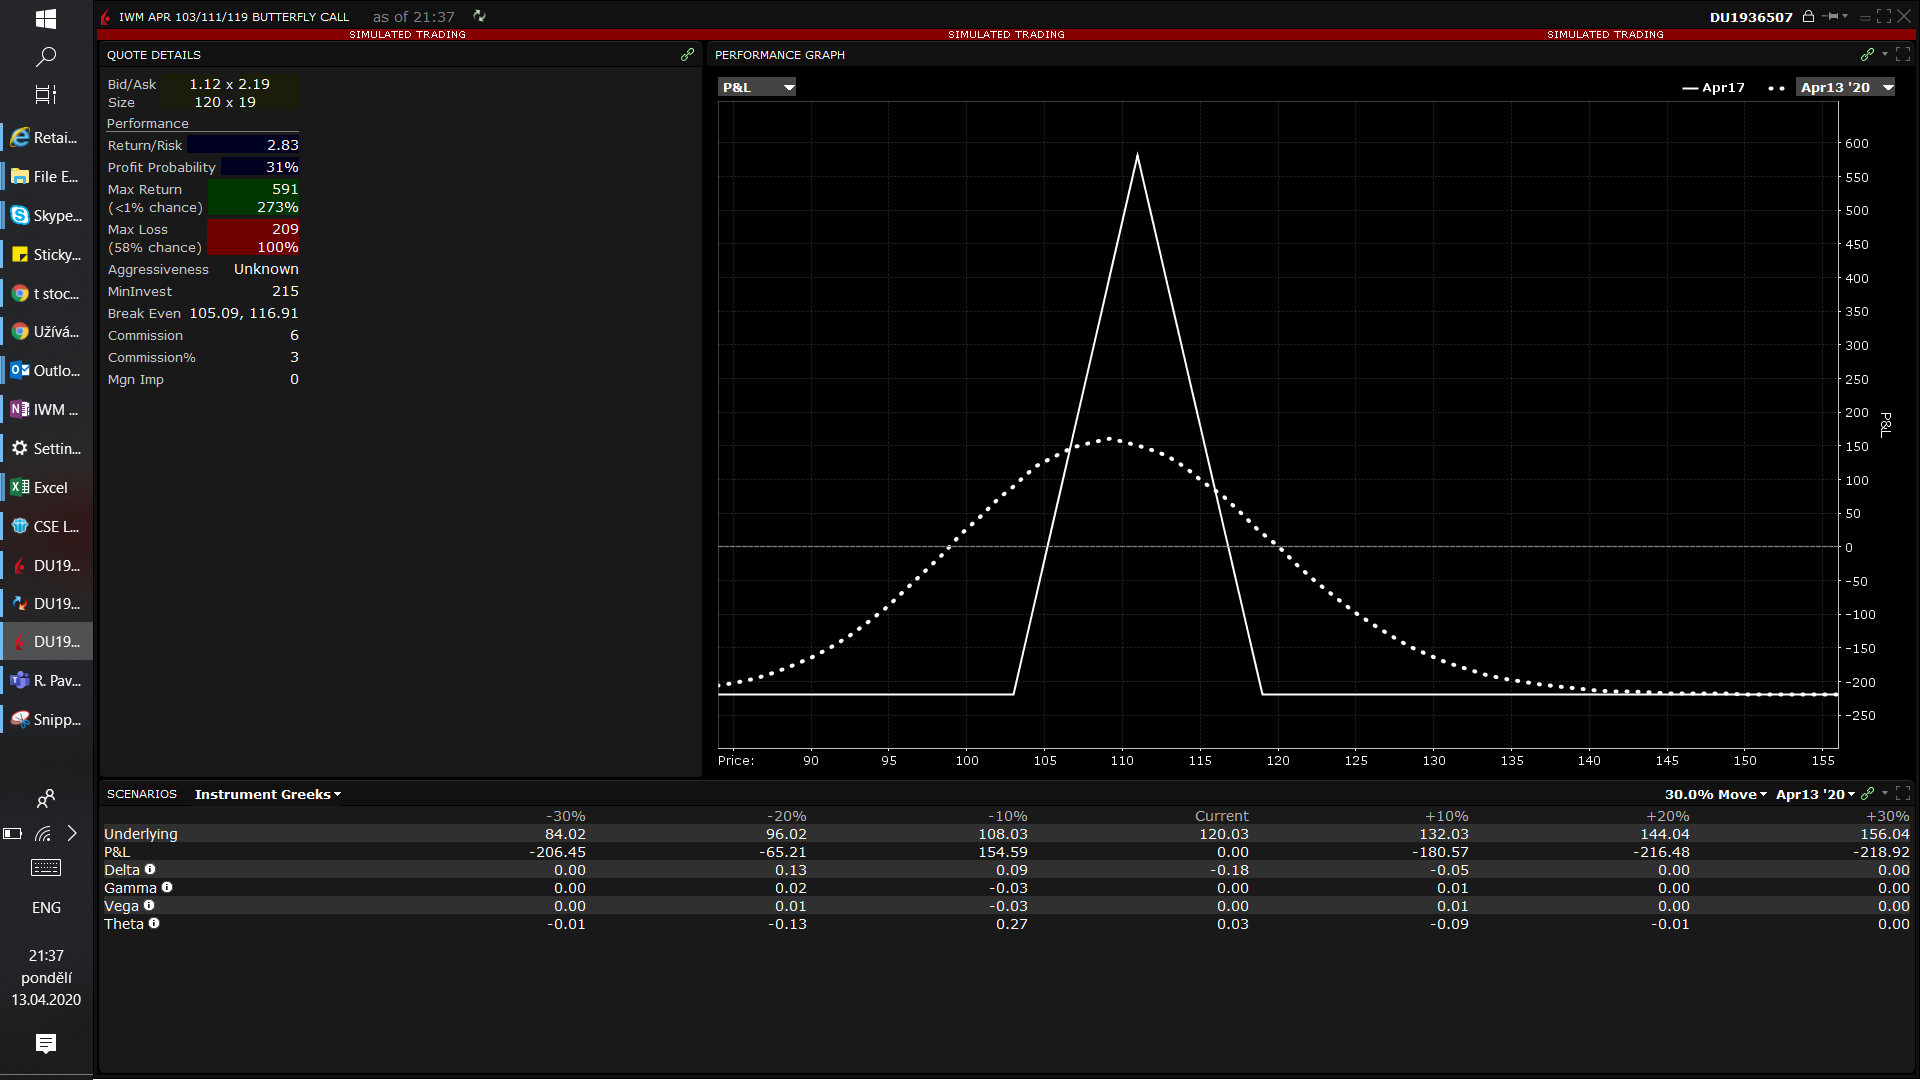Maximize the Scenarios panel
The width and height of the screenshot is (1920, 1080).
(1903, 794)
